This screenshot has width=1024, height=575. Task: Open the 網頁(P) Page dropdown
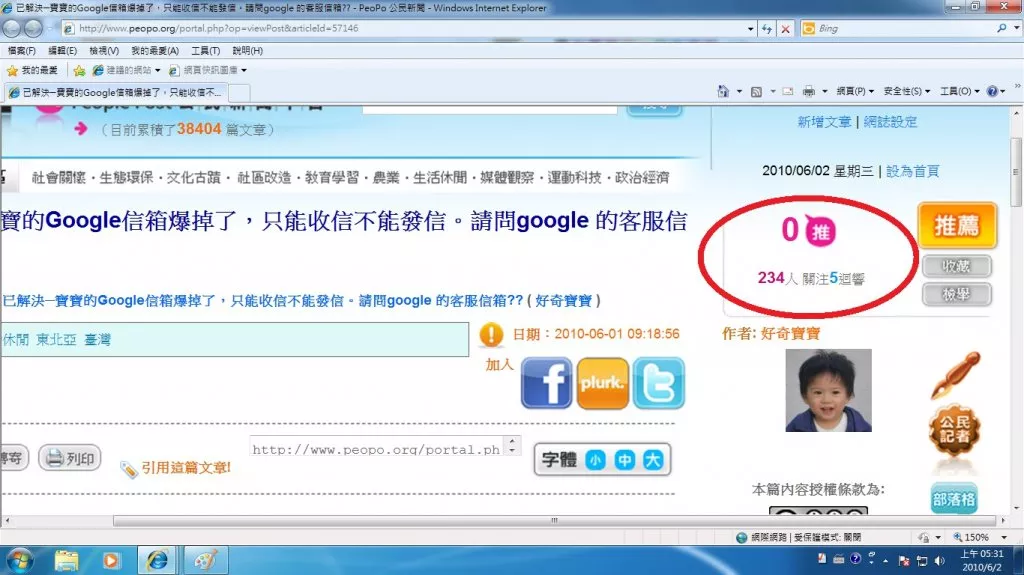855,91
